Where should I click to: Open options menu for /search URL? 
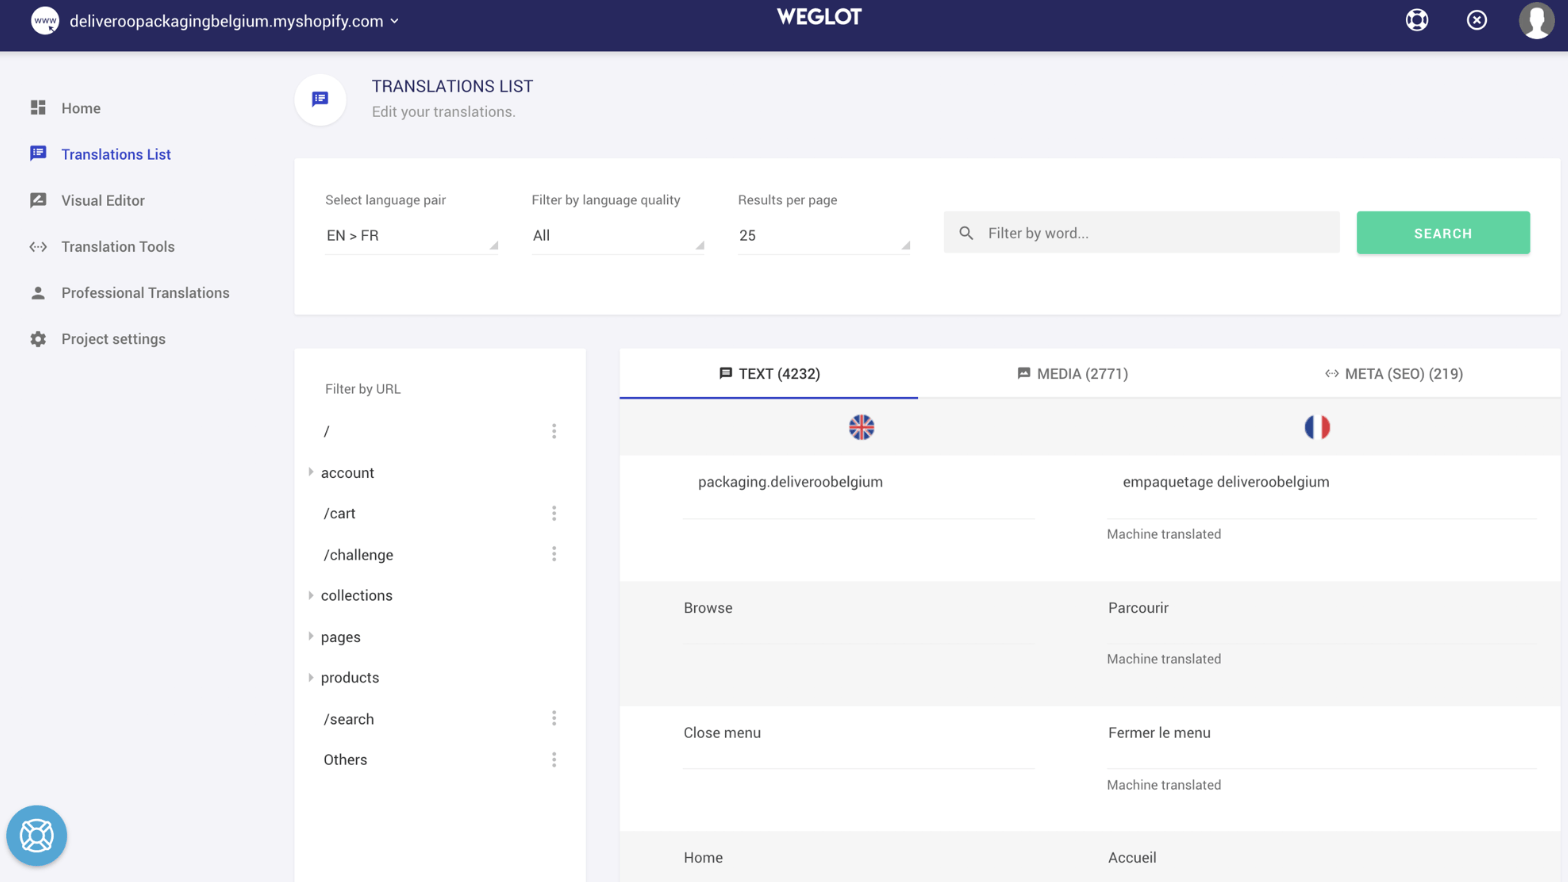pos(554,718)
